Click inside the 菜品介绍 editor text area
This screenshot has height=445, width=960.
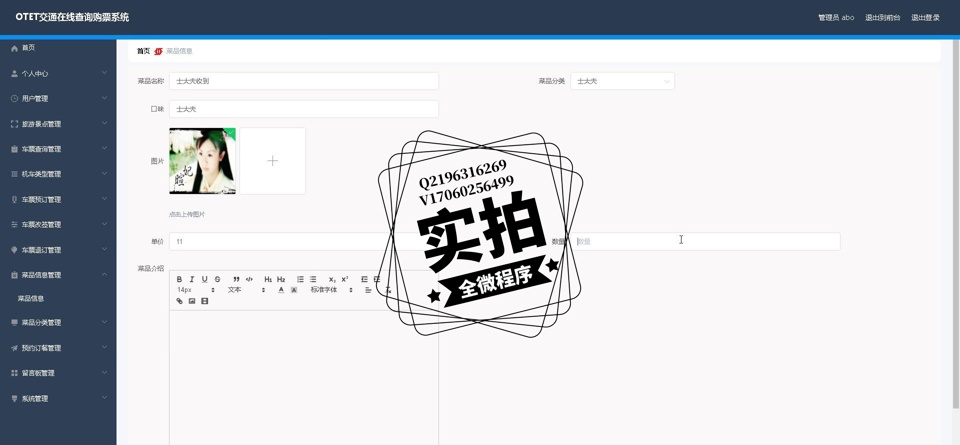304,377
